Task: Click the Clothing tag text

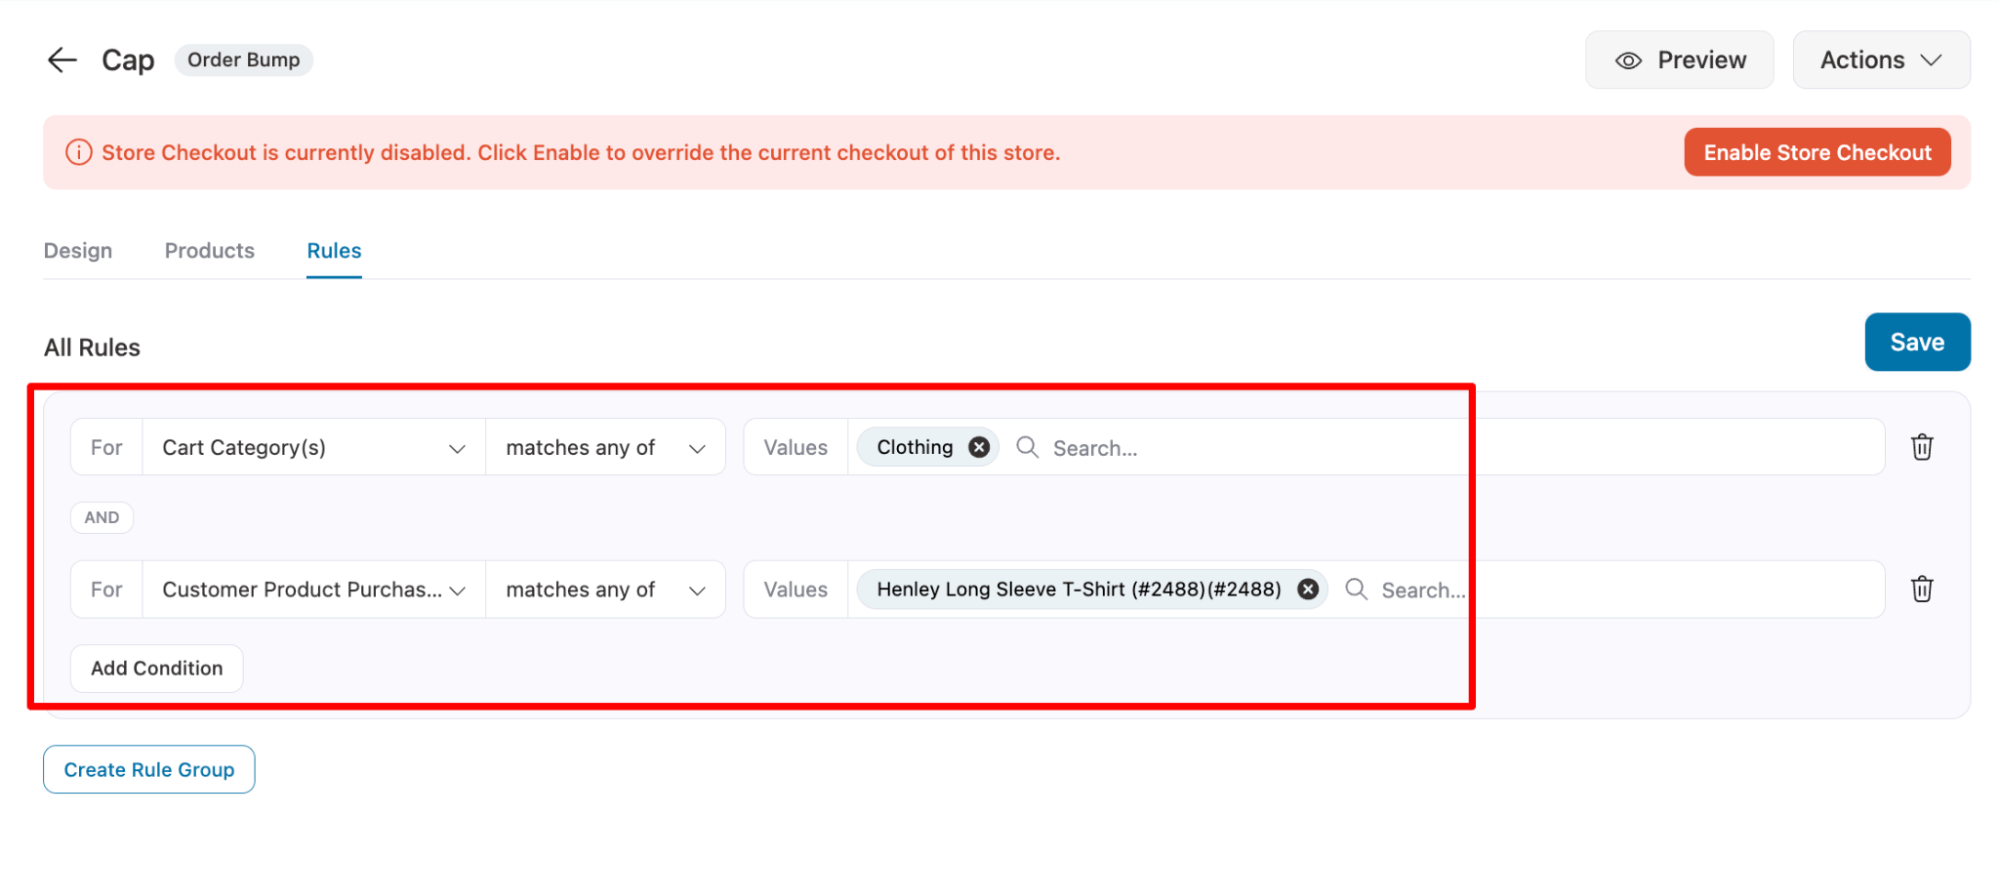Action: pos(915,447)
